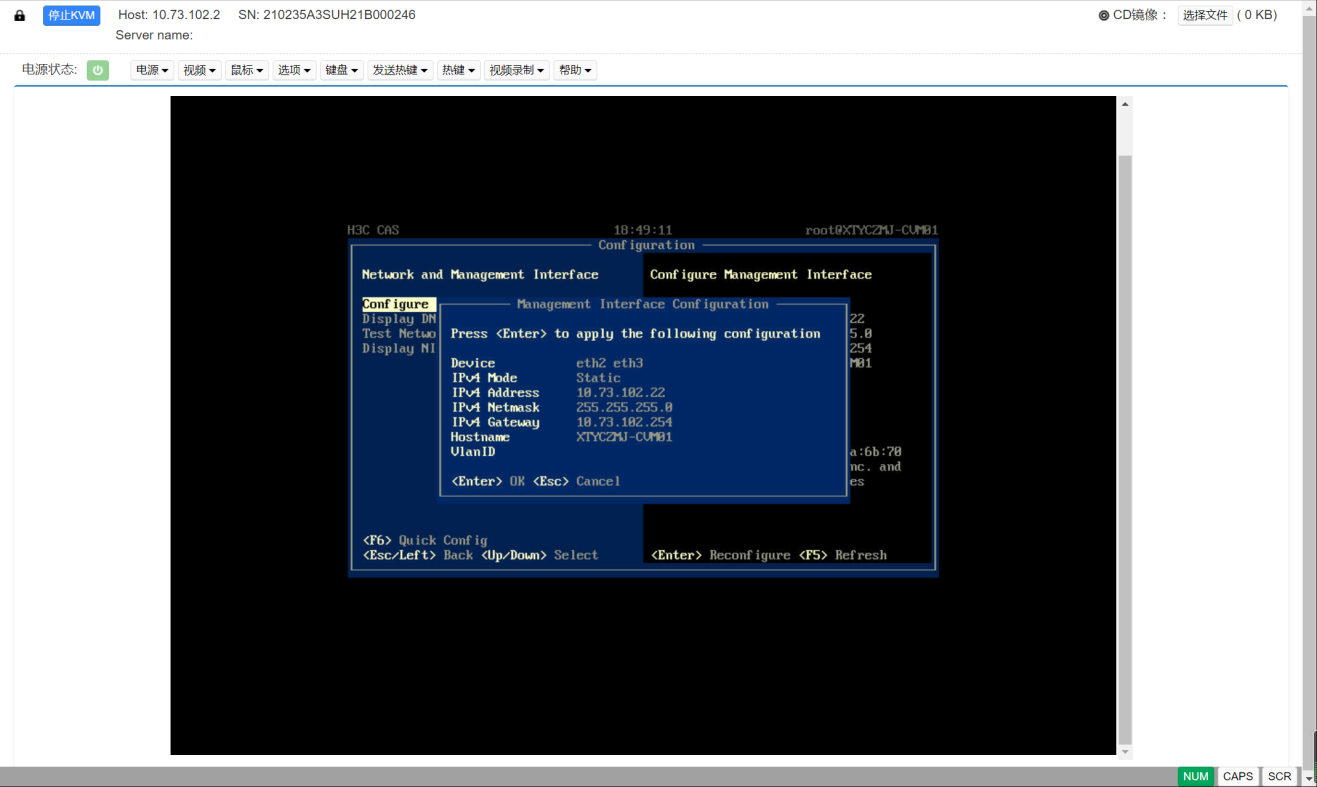Click the CD image disc icon
Screen dimensions: 1317x787
[x=1104, y=15]
